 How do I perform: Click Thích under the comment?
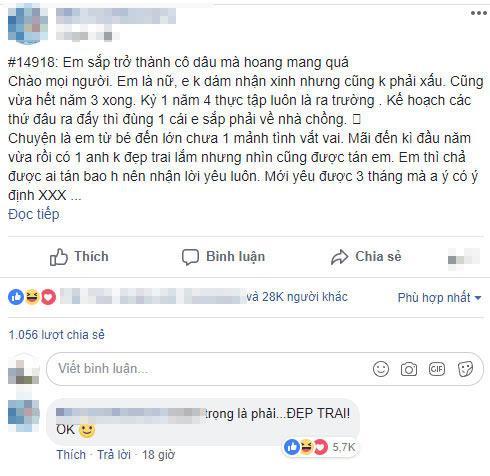(71, 455)
